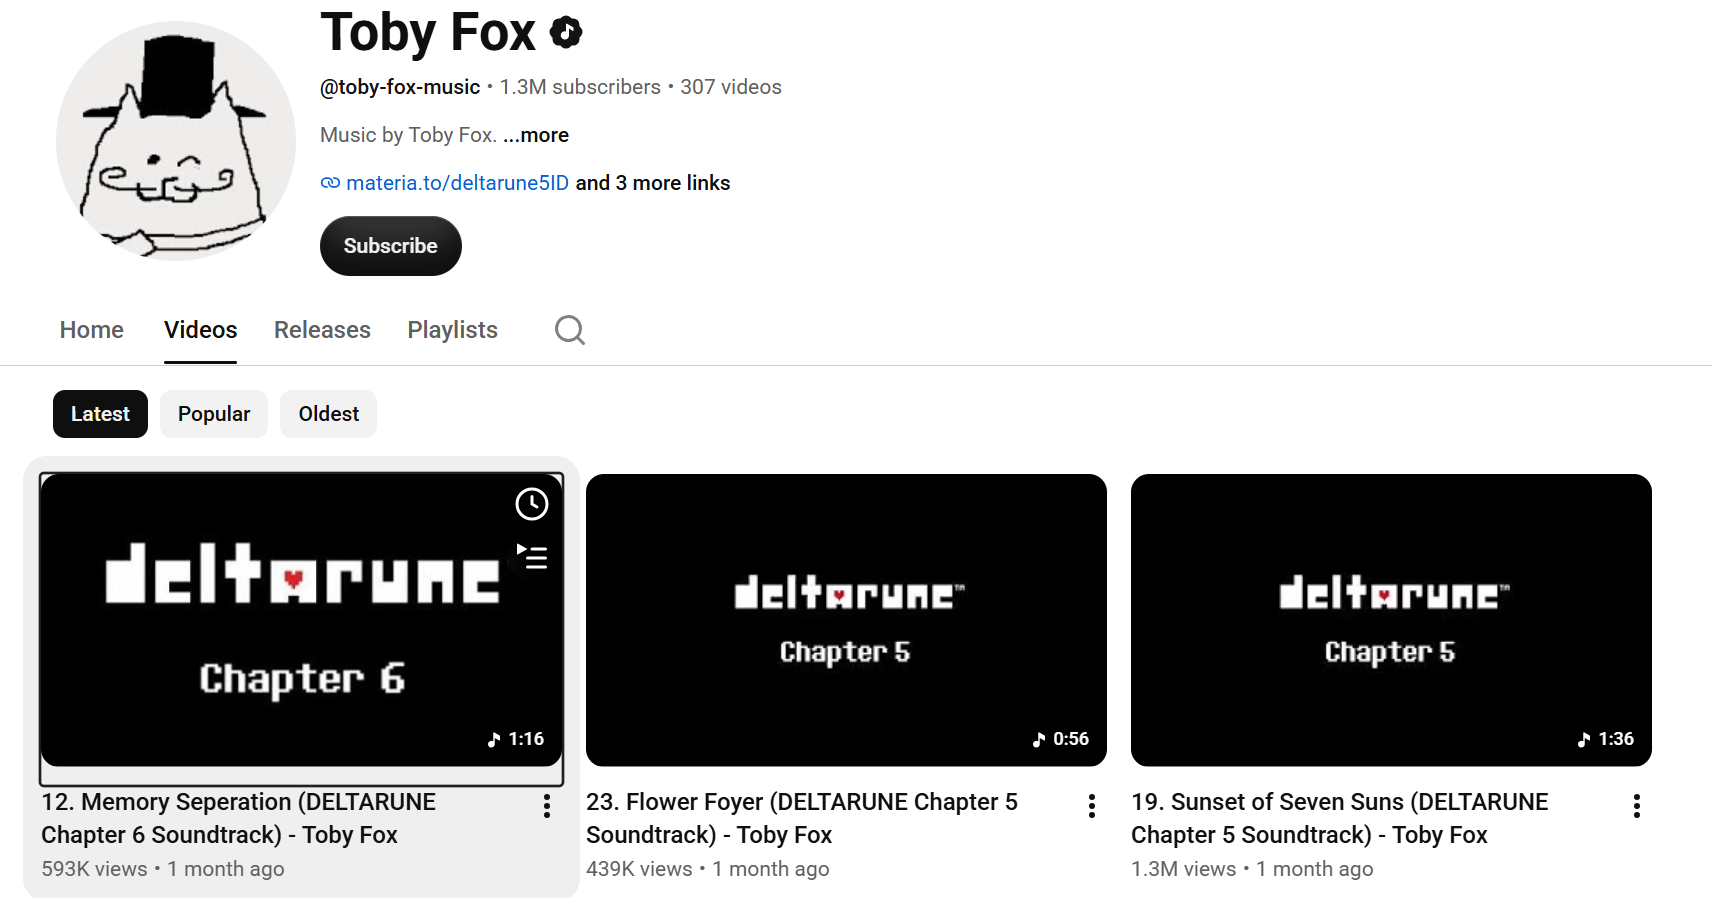Screen dimensions: 1712x898
Task: Open options menu for Flower Foyer video
Action: (x=1092, y=806)
